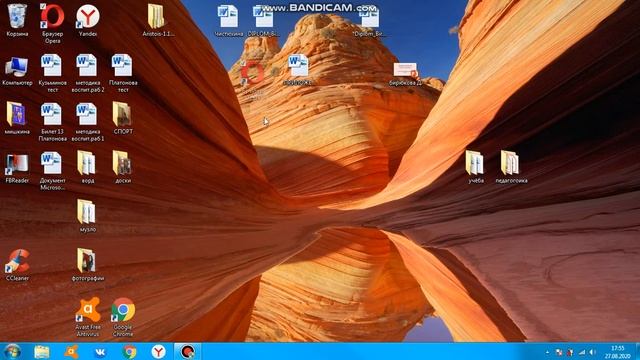Open the VK taskbar shortcut
Image resolution: width=640 pixels, height=360 pixels.
point(100,351)
